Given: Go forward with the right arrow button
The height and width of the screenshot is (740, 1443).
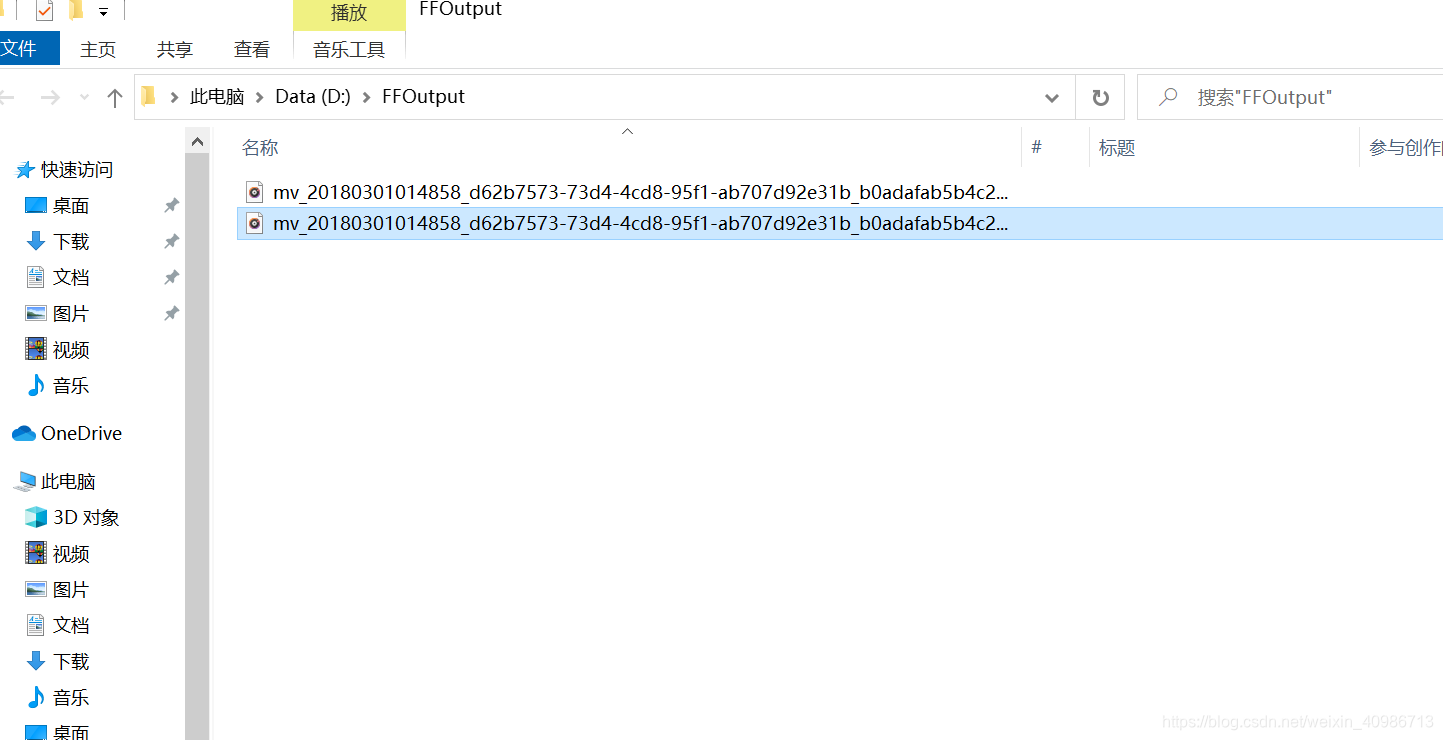Looking at the screenshot, I should (49, 97).
